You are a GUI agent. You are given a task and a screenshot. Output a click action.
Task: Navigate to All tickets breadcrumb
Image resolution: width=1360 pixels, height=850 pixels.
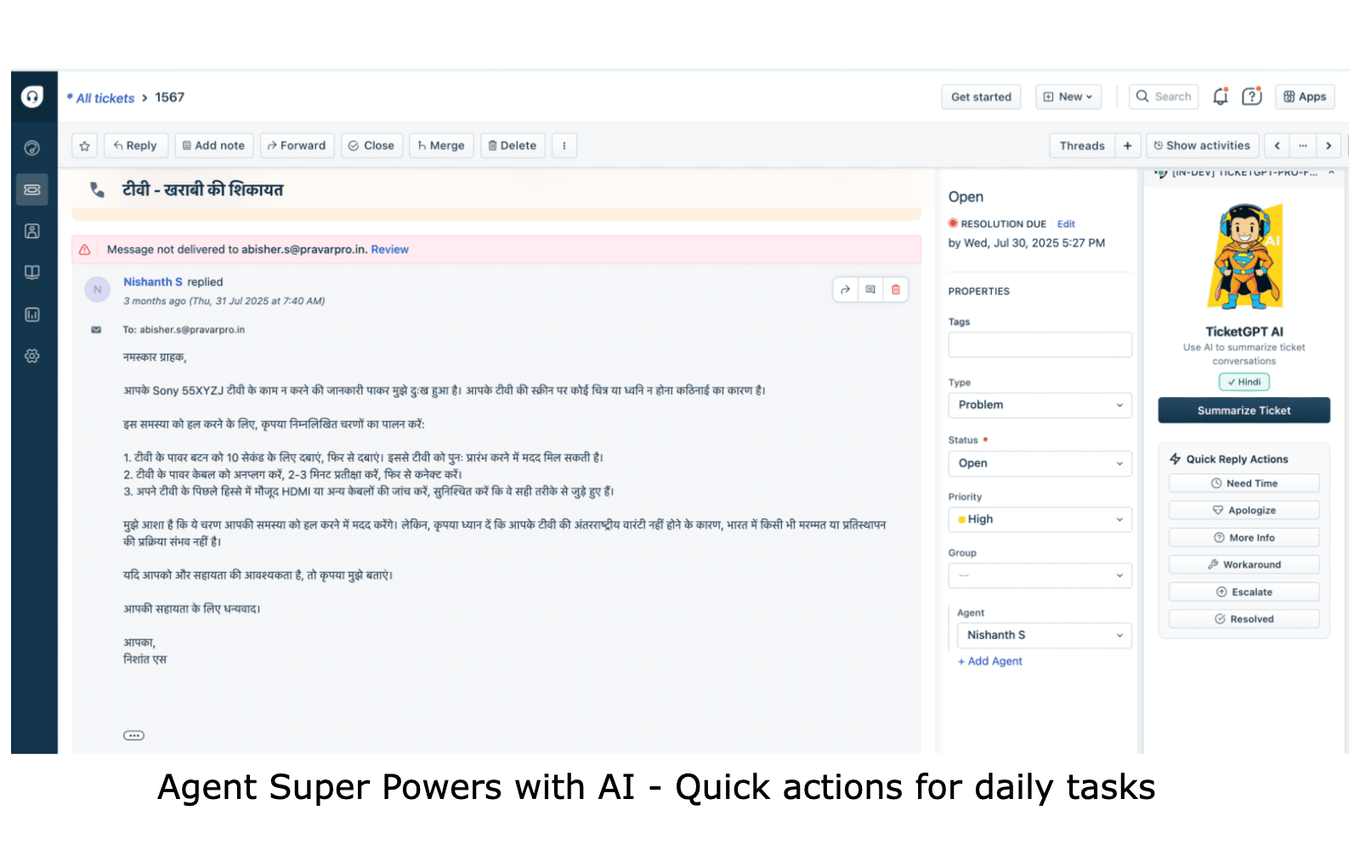pyautogui.click(x=105, y=98)
